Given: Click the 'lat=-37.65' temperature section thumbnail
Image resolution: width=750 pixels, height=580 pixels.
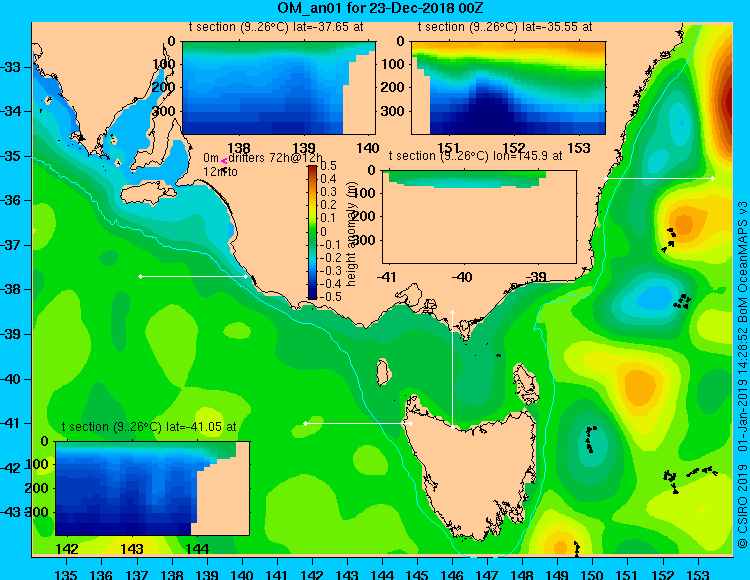Looking at the screenshot, I should pos(279,88).
